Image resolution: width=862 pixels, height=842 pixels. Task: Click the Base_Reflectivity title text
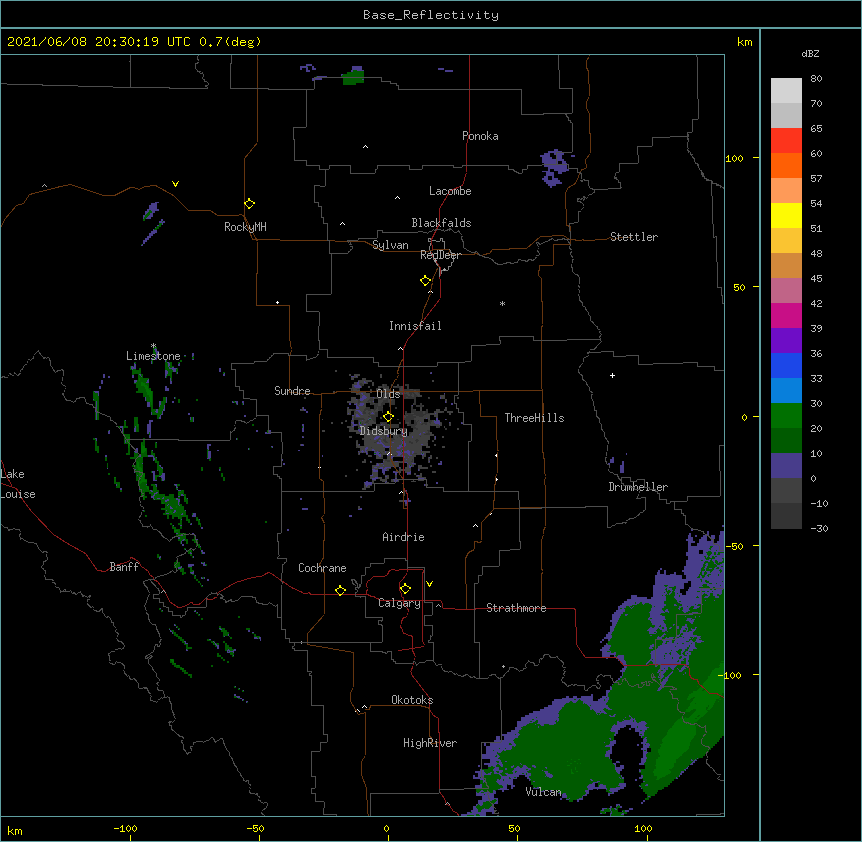[x=431, y=15]
